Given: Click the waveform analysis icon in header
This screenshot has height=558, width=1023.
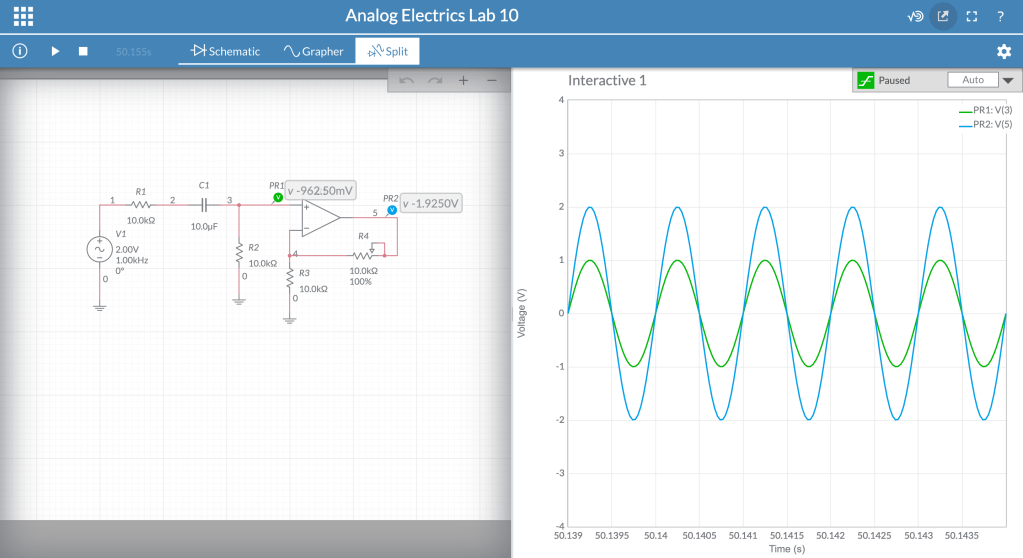Looking at the screenshot, I should click(x=914, y=16).
